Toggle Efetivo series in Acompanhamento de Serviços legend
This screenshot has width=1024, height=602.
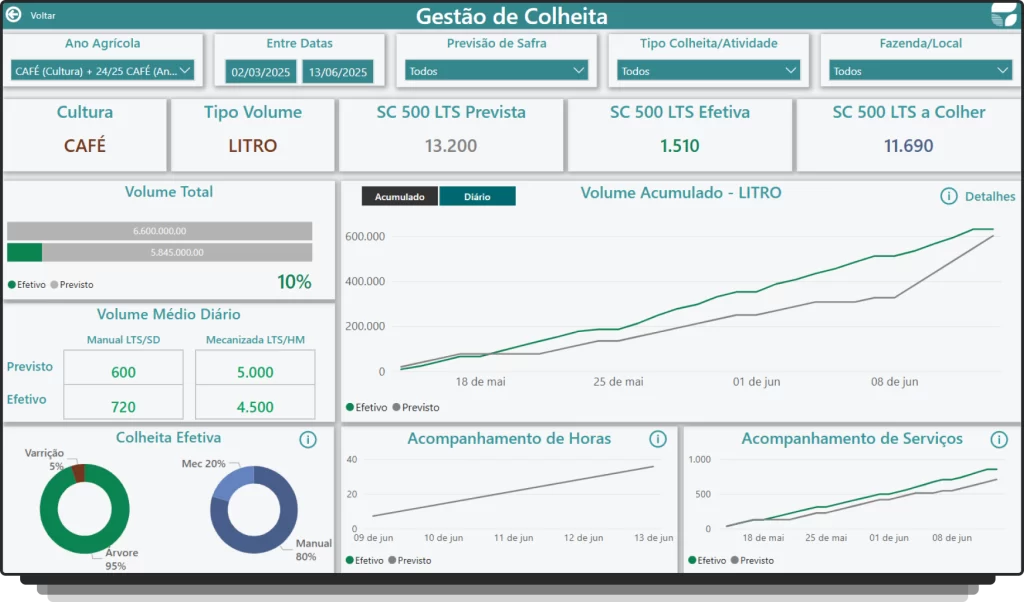click(692, 561)
